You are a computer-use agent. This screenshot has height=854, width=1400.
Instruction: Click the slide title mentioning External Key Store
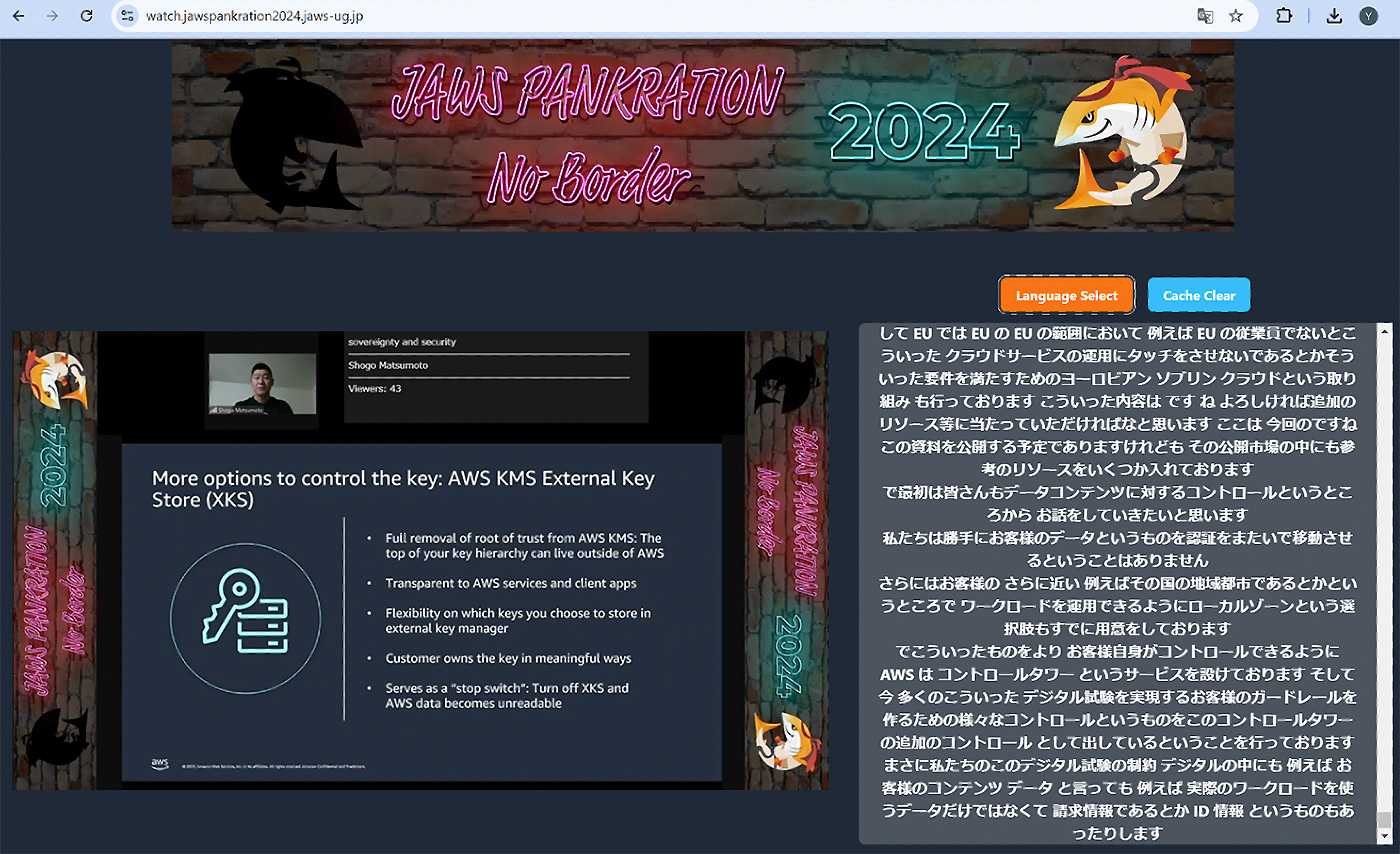403,488
